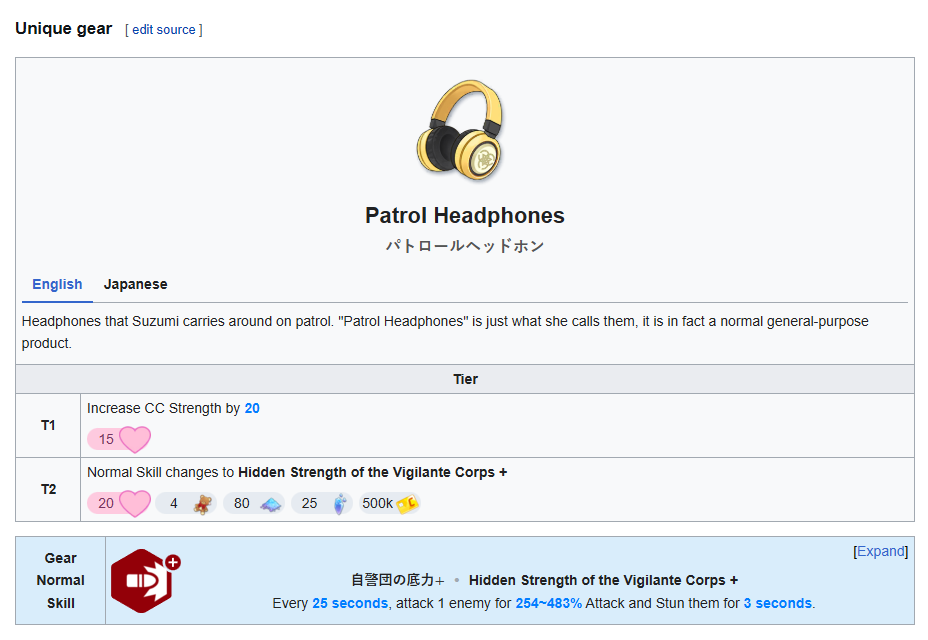Screen dimensions: 928x640
Task: Click the 254~483% attack value
Action: point(549,603)
